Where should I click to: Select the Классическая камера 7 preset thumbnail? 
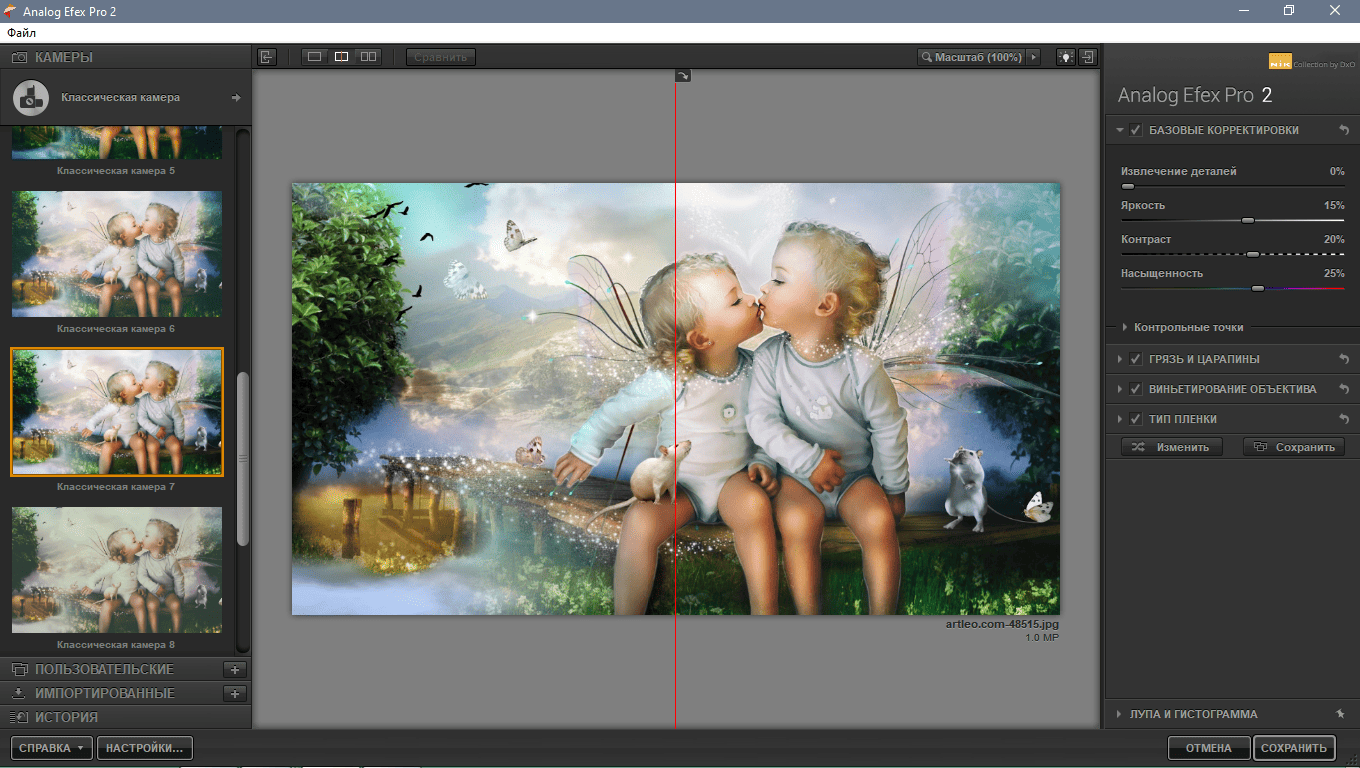point(117,412)
